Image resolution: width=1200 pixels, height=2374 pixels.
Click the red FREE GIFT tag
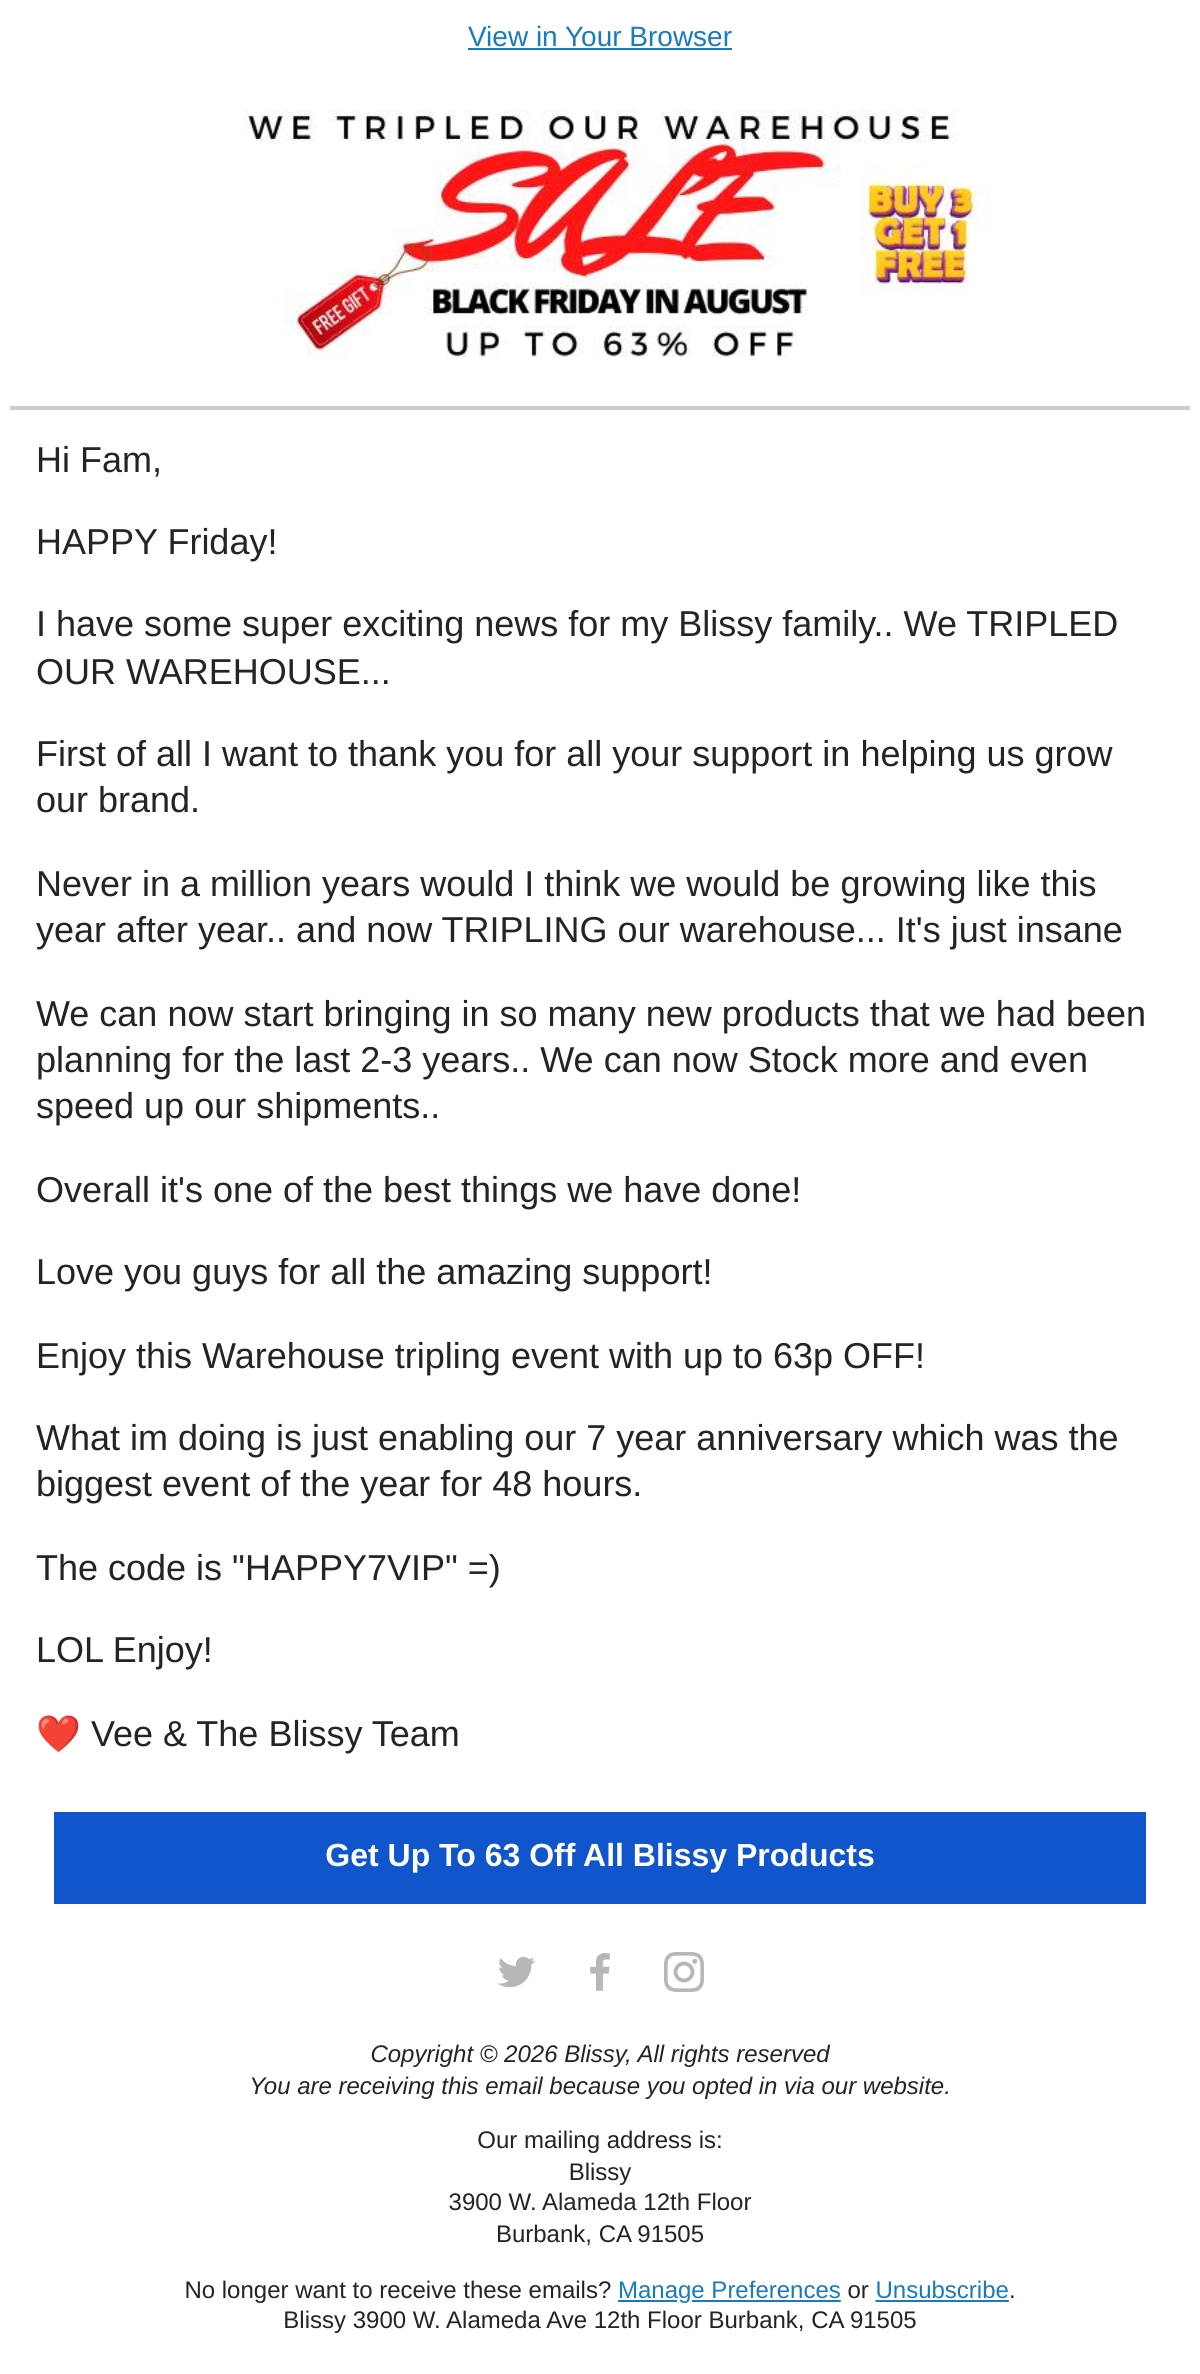point(342,310)
